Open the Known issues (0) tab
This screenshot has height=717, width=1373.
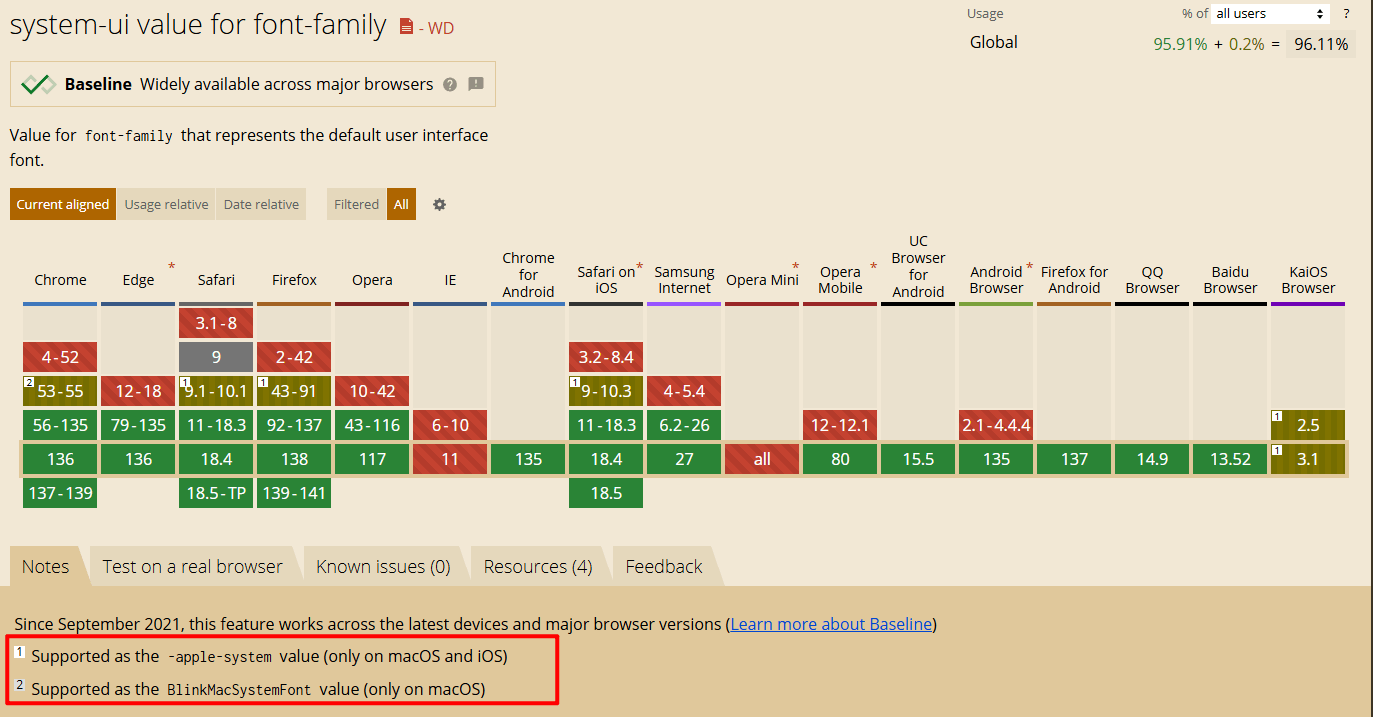pos(383,566)
